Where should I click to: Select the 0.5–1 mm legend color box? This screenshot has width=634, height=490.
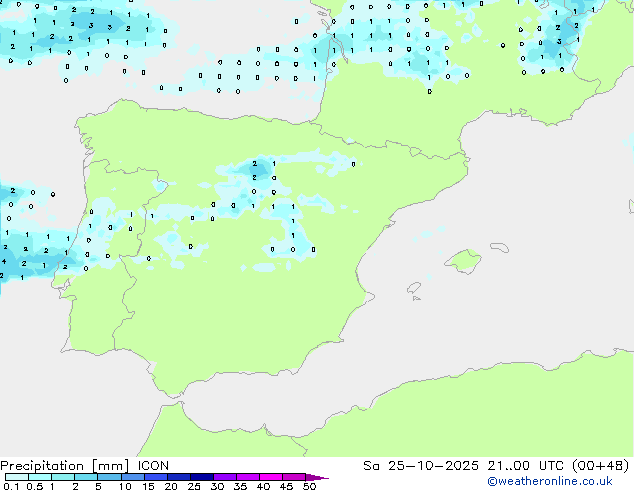(x=40, y=477)
